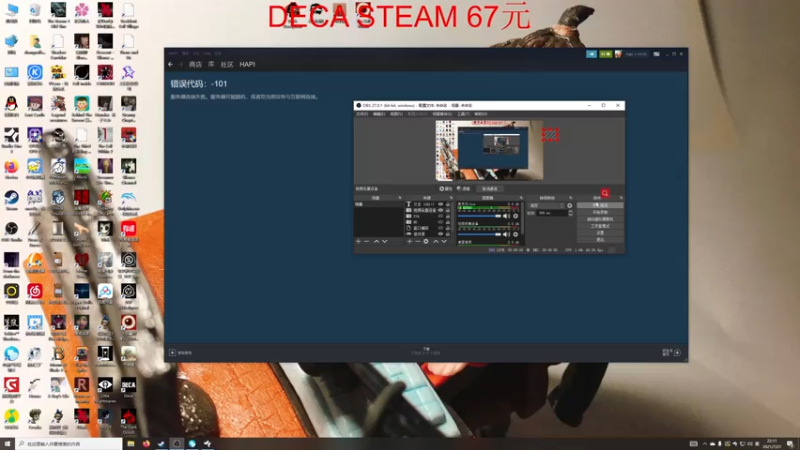Add a source with the plus icon
Screen dimensions: 800x450
tap(409, 241)
